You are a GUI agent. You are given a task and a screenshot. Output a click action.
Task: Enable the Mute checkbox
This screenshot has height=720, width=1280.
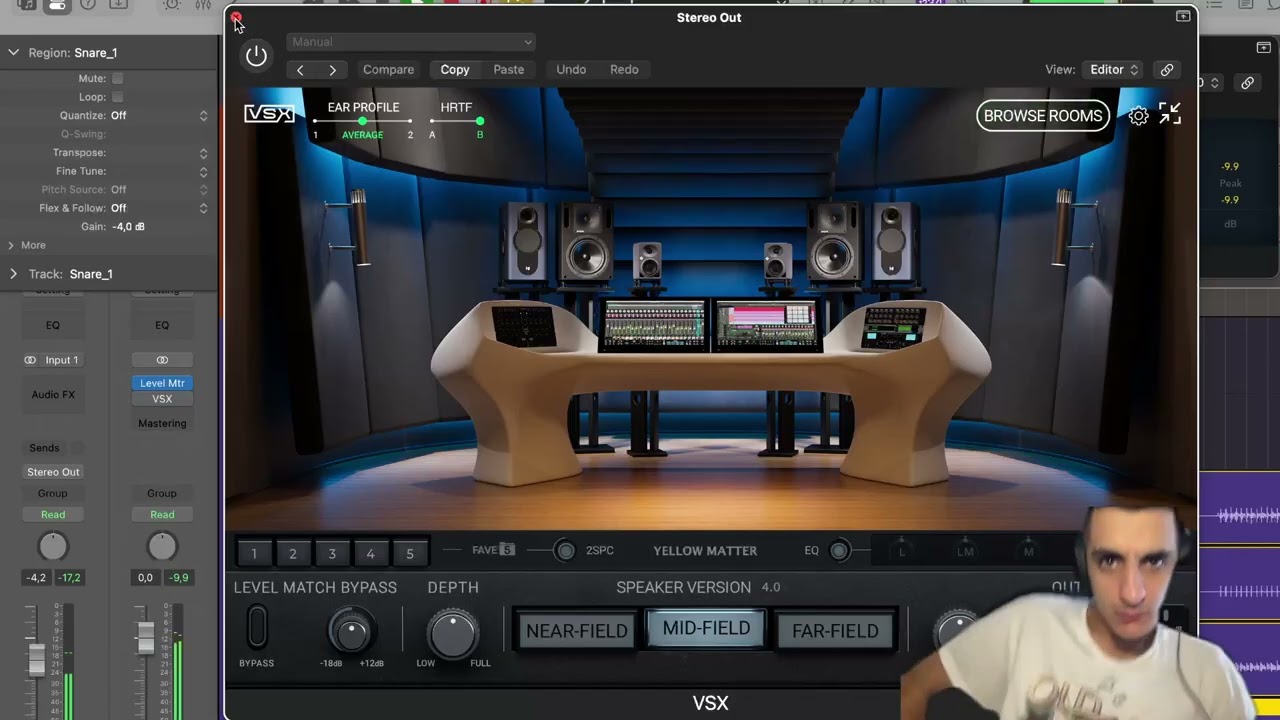pos(117,78)
